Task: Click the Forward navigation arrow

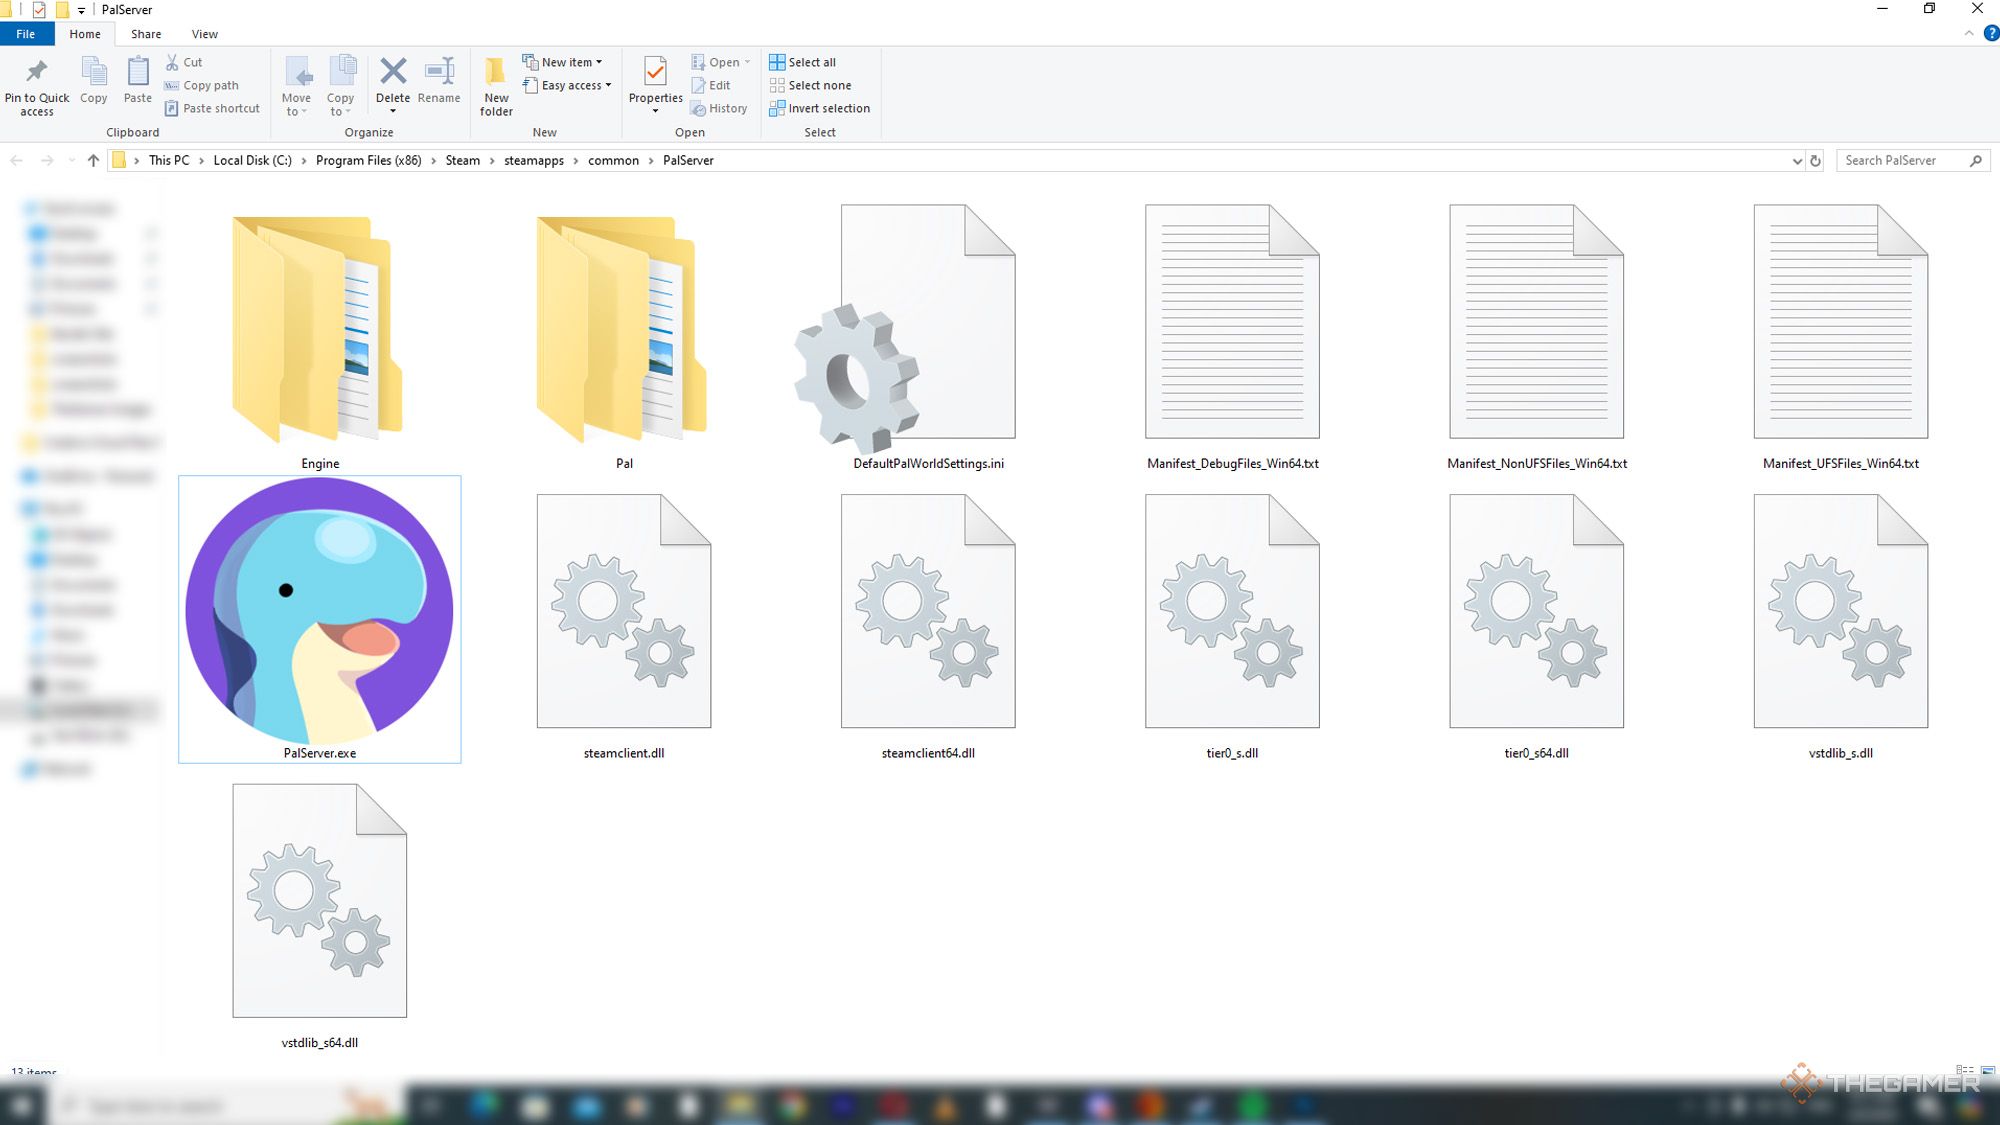Action: coord(47,160)
